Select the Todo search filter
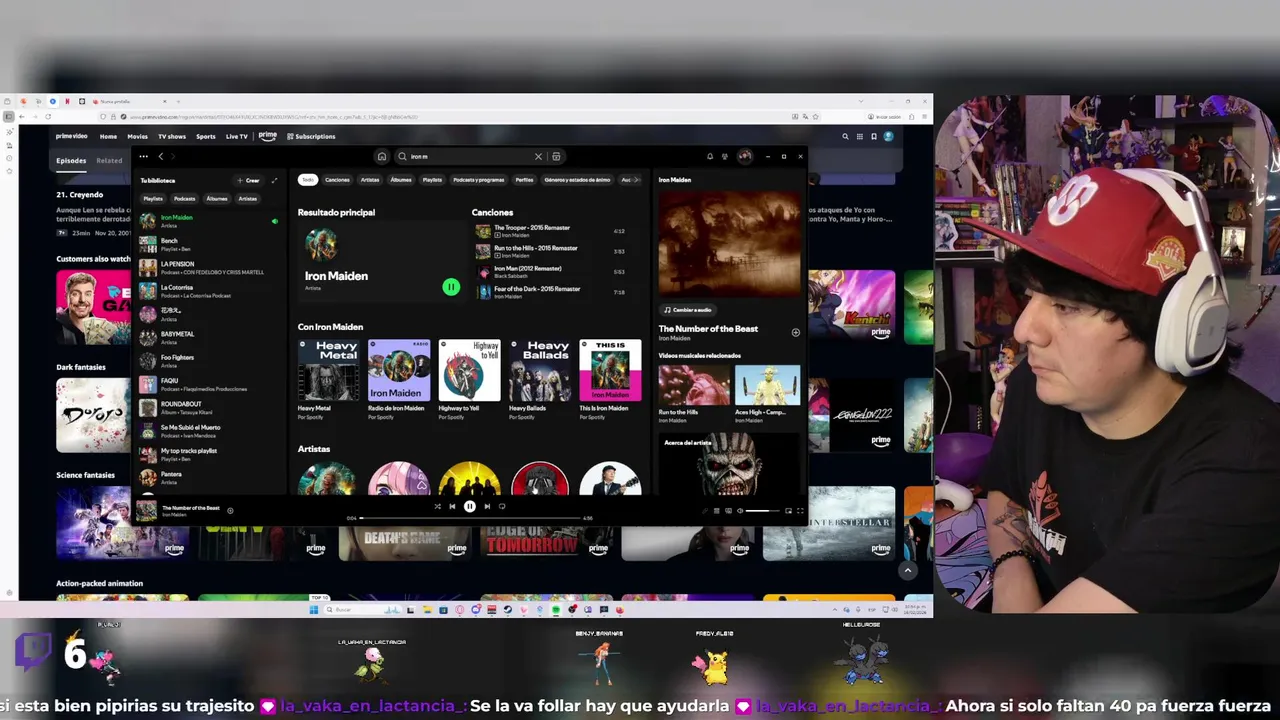Image resolution: width=1280 pixels, height=720 pixels. tap(308, 180)
